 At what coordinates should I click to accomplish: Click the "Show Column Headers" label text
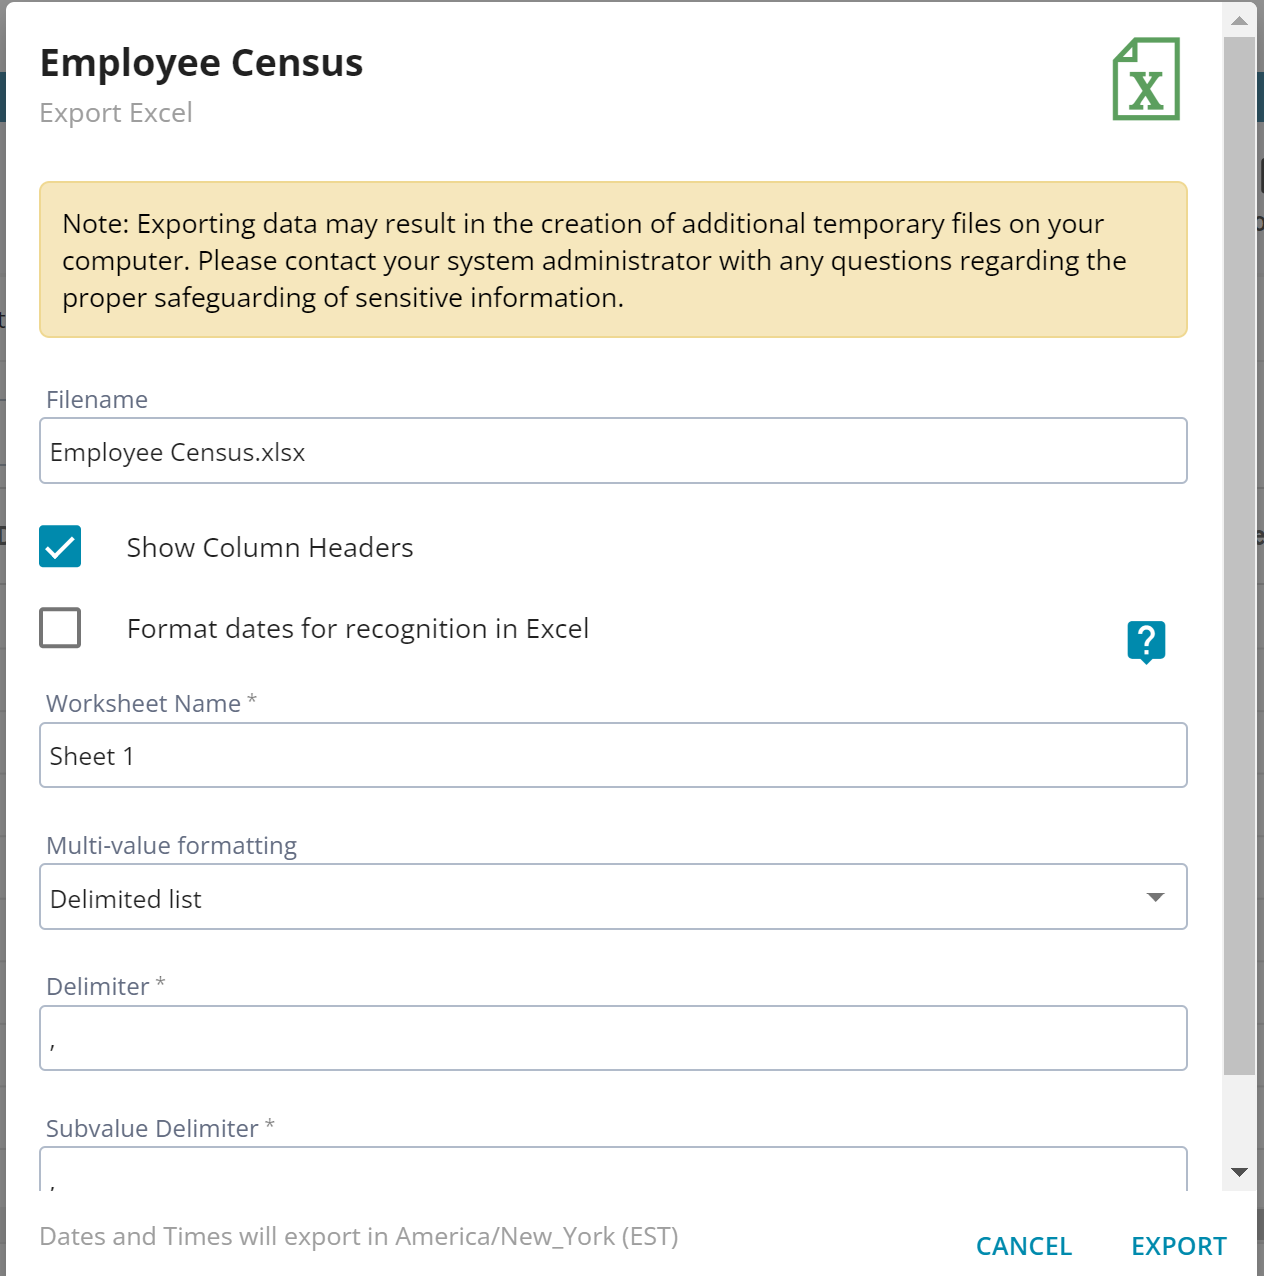coord(270,548)
